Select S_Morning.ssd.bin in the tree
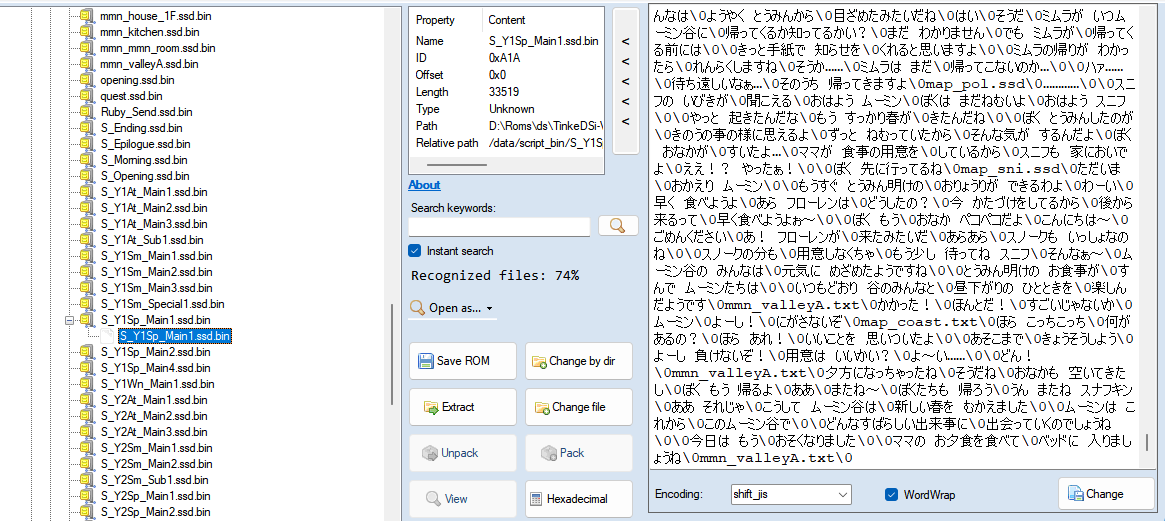1165x521 pixels. point(143,160)
